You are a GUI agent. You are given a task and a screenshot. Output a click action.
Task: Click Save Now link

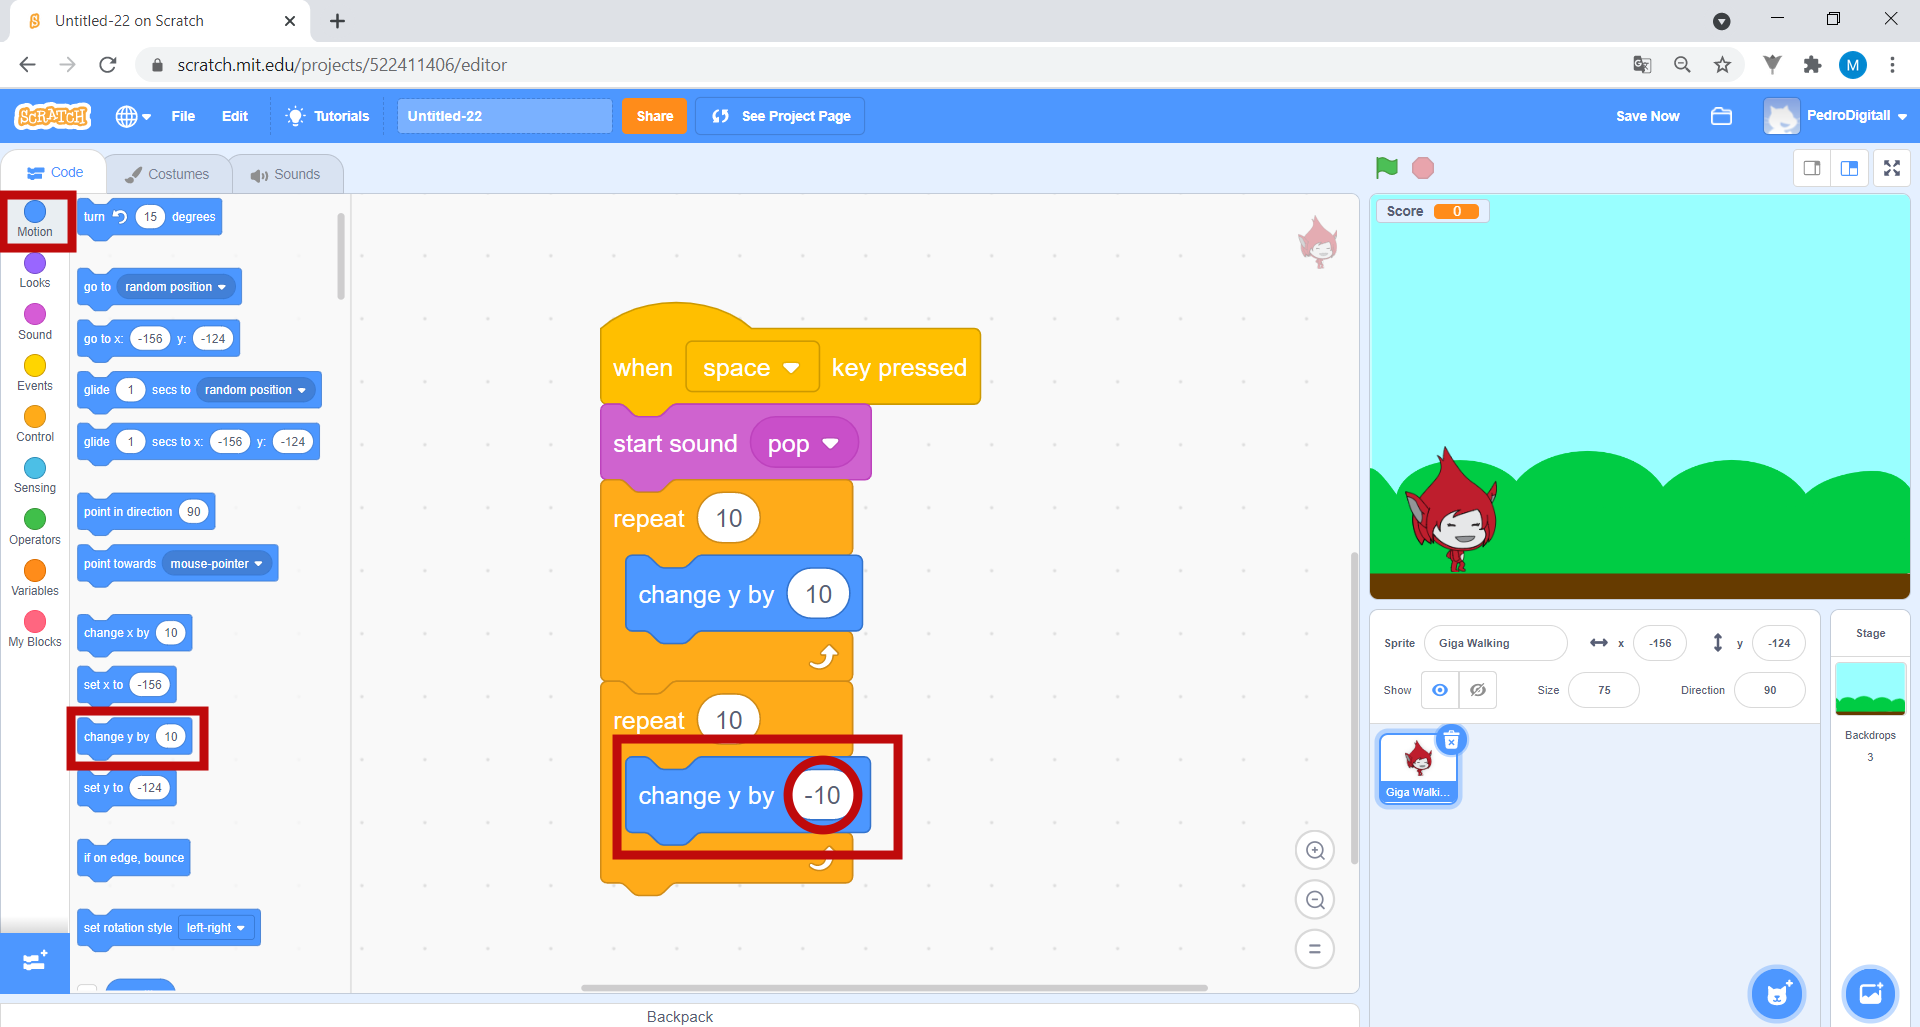(1647, 116)
